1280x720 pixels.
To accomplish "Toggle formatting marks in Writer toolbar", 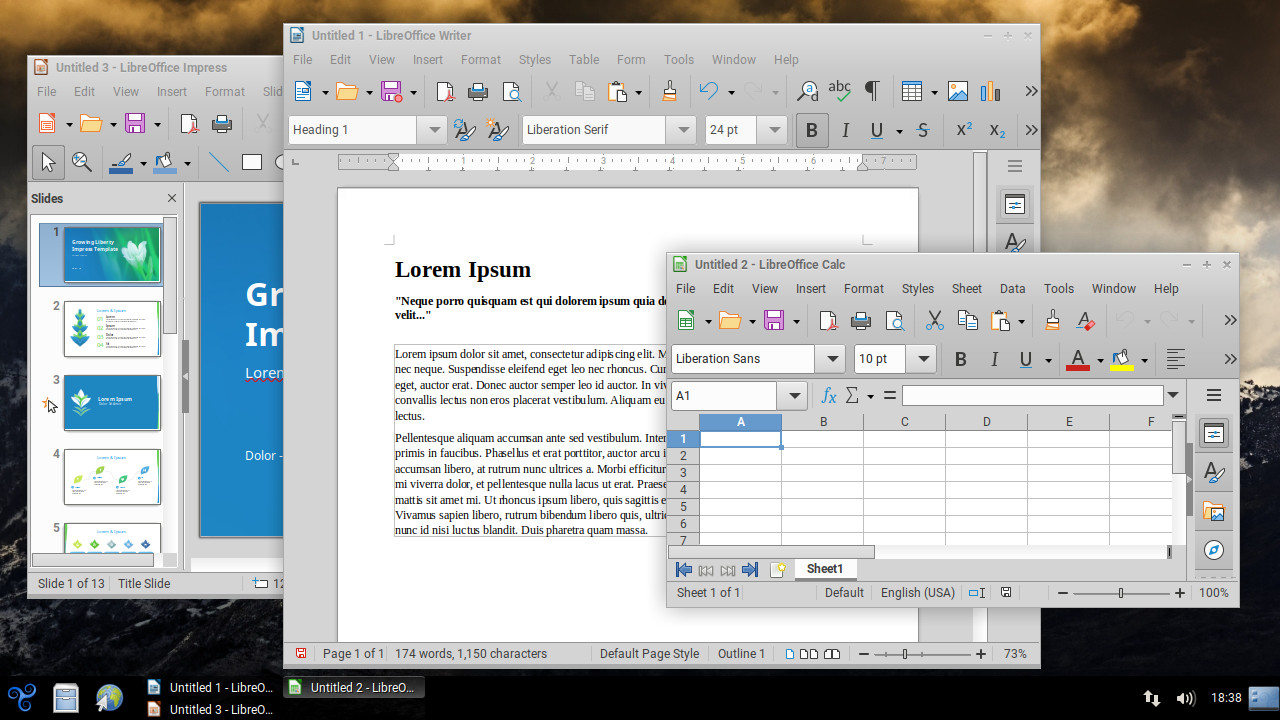I will pos(872,91).
